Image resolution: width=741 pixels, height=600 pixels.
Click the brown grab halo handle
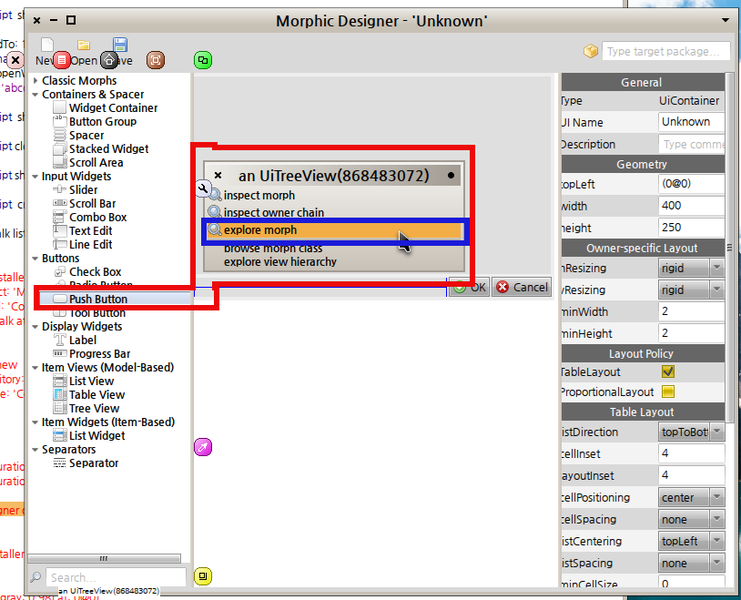tap(155, 60)
